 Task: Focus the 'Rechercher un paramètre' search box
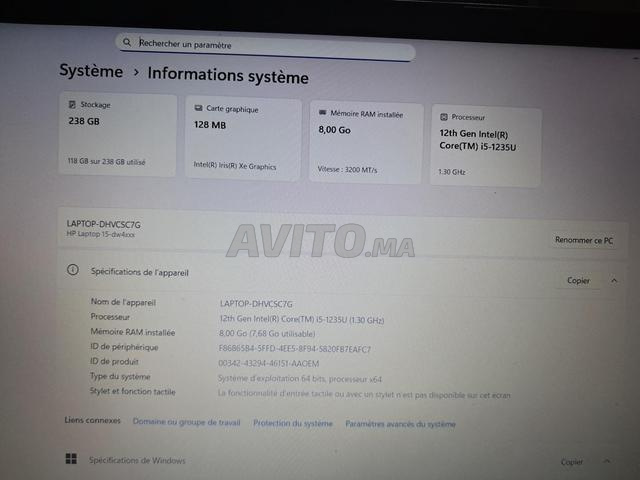[265, 46]
